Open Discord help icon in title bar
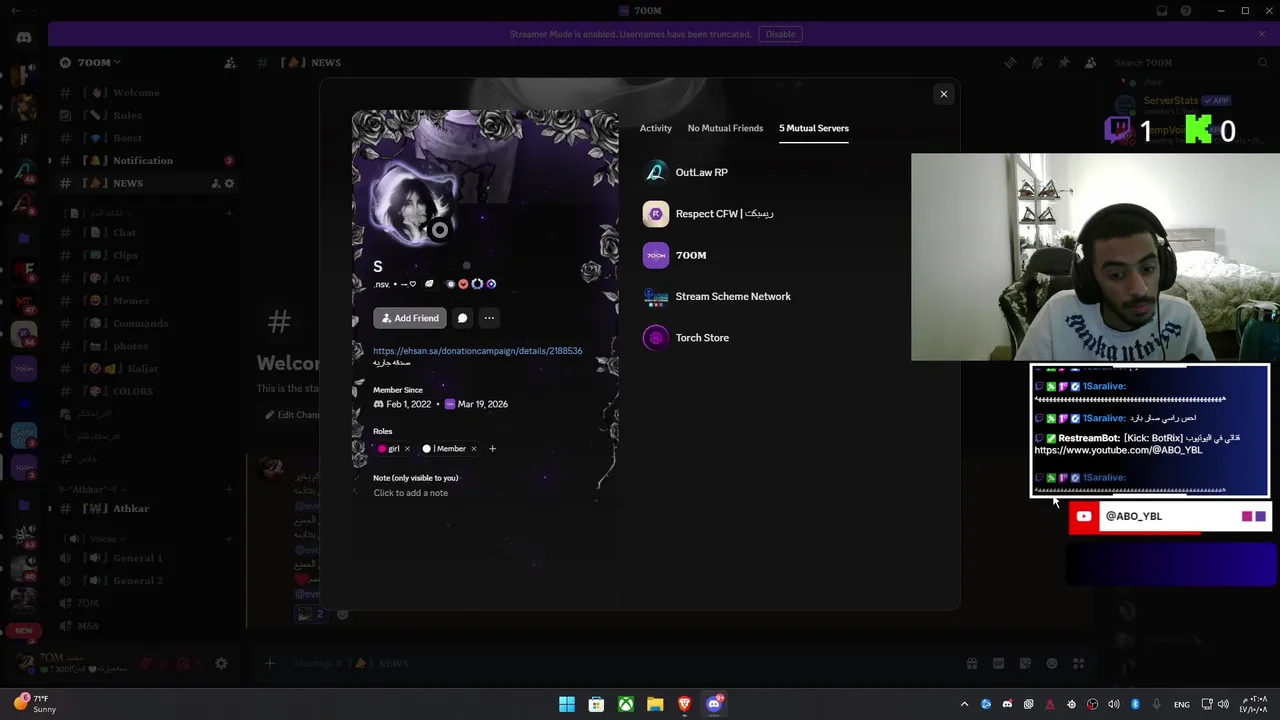 pyautogui.click(x=1186, y=11)
